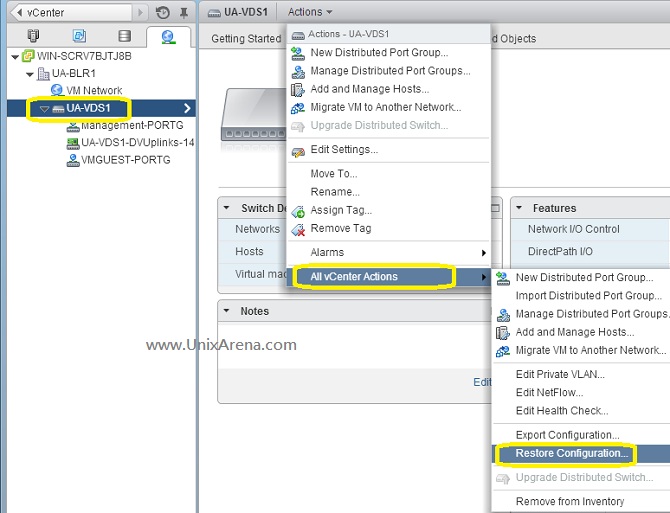Select Add and Manage Hosts in Actions menu

pos(389,89)
